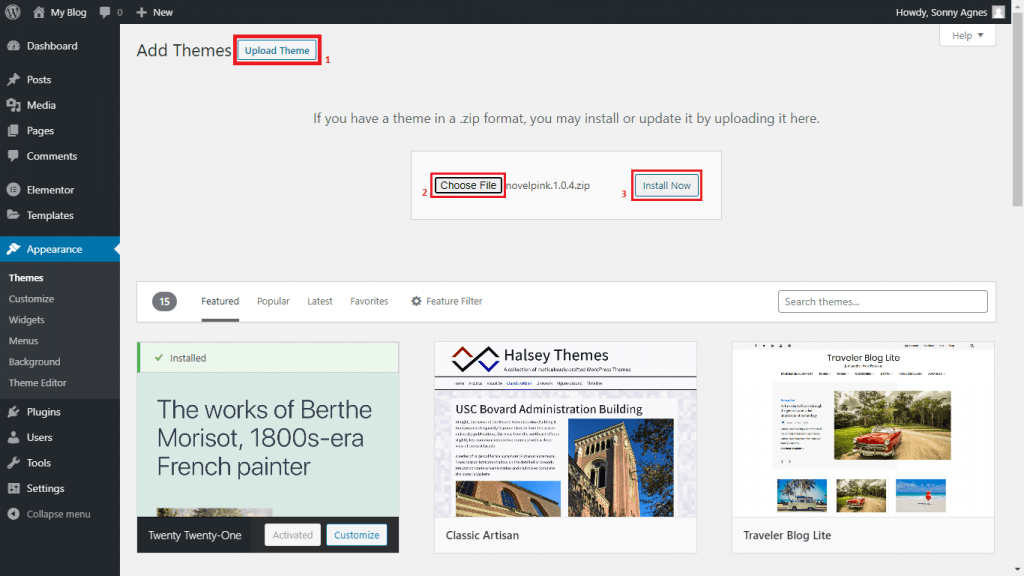Open Media via its sidebar icon
This screenshot has height=576, width=1024.
[x=13, y=105]
